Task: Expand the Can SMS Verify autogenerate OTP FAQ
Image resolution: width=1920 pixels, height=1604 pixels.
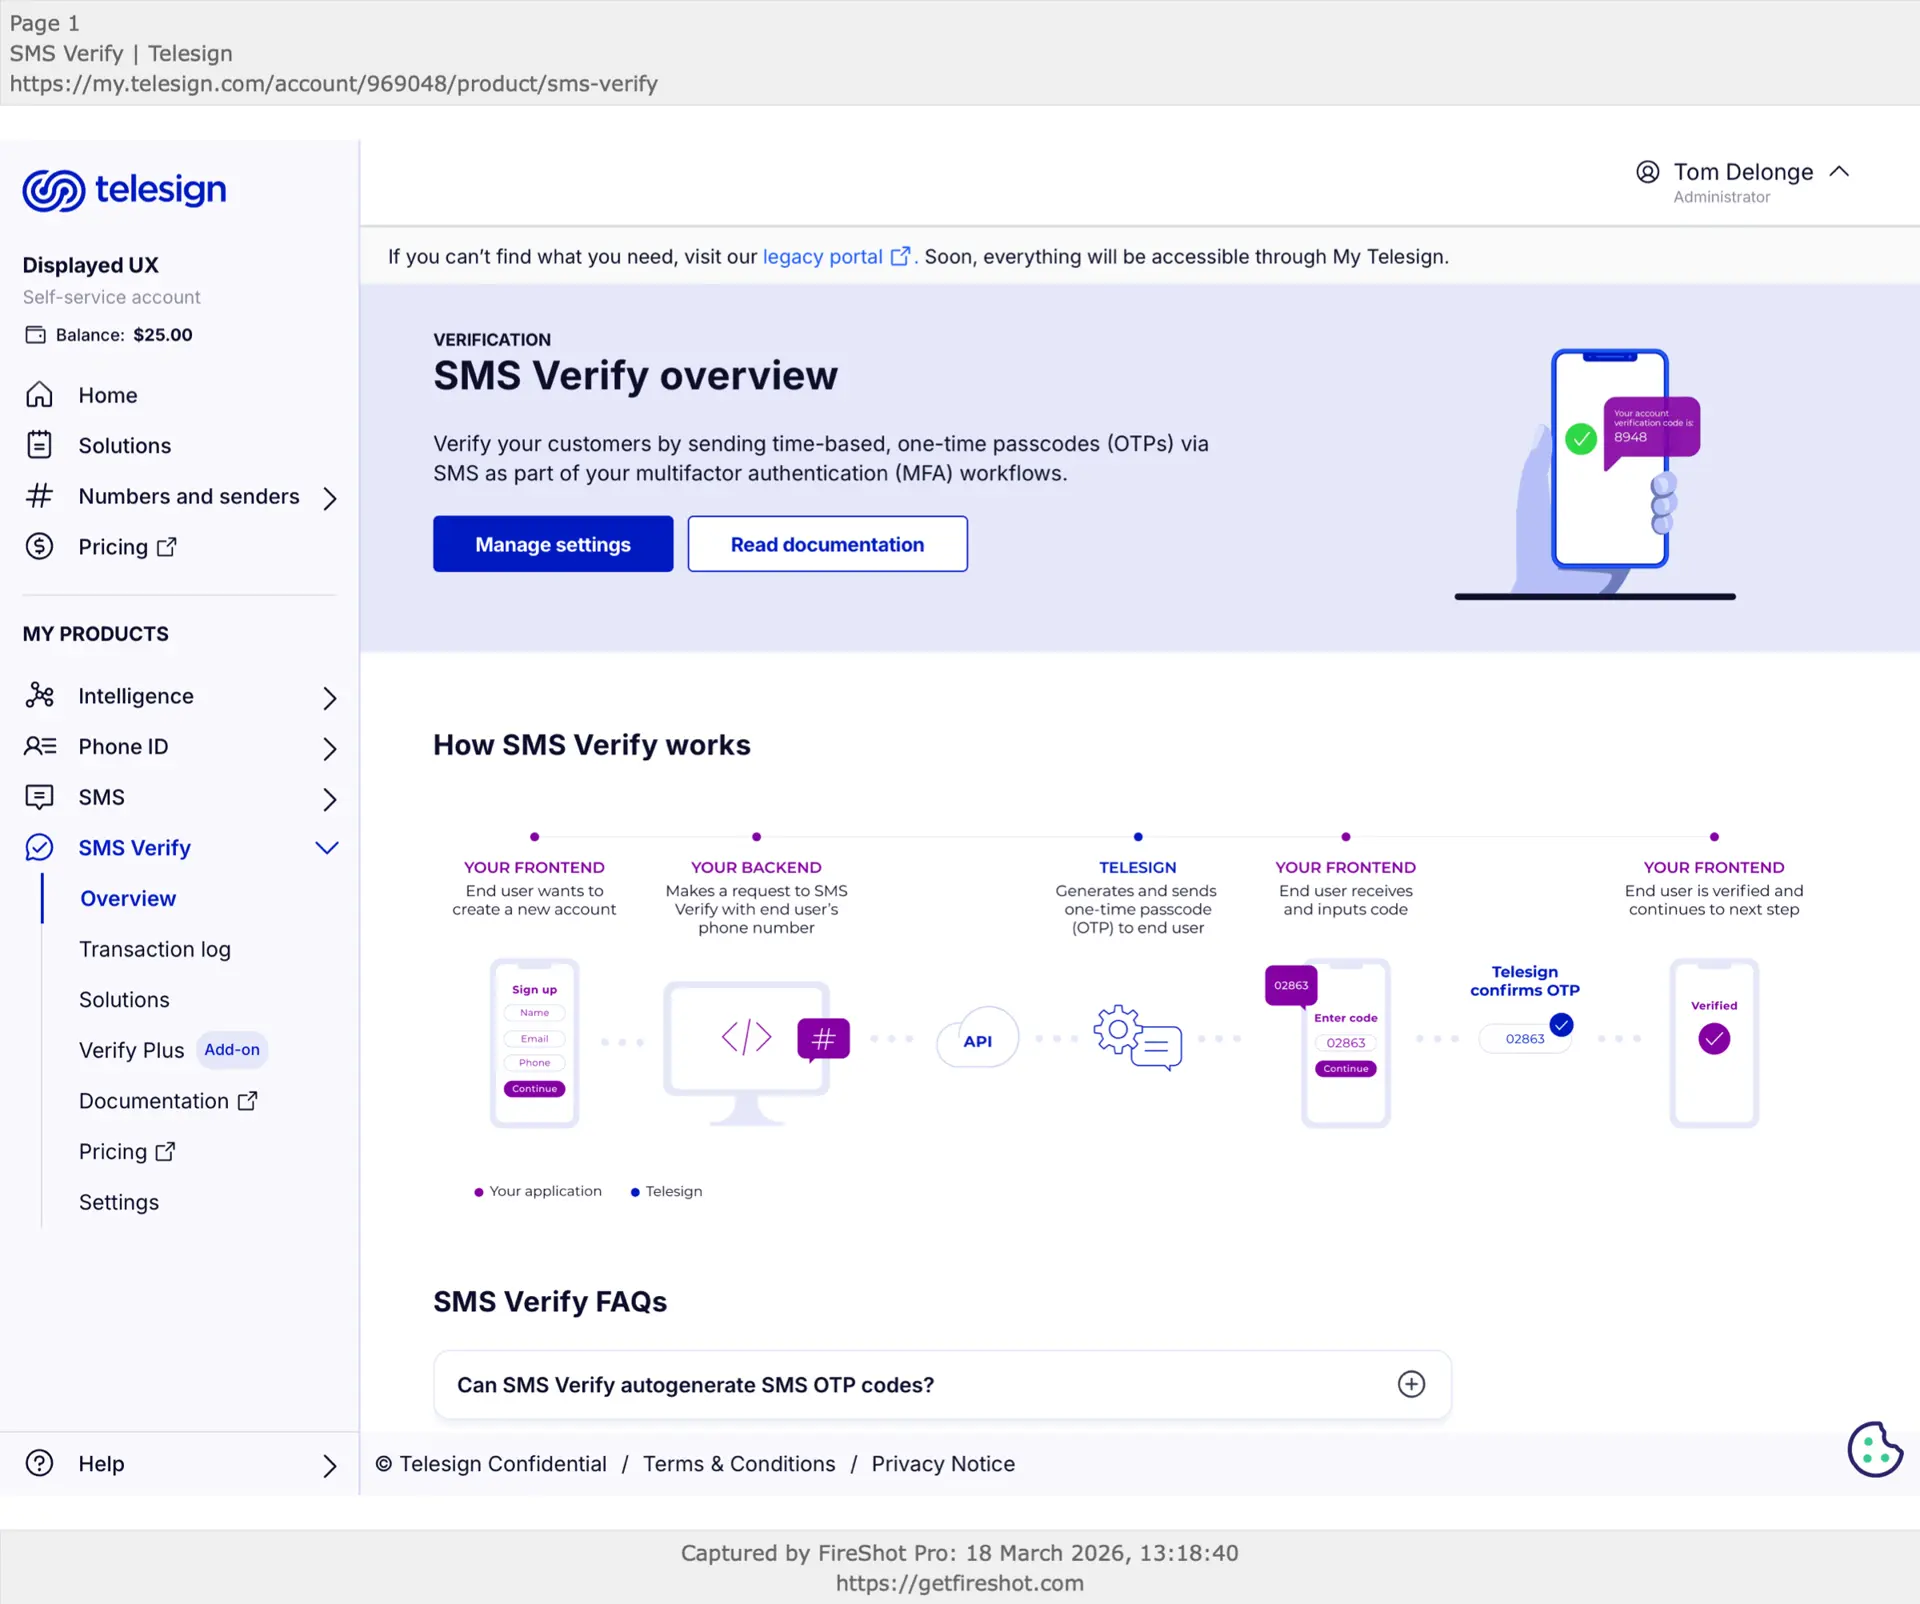Action: 1411,1384
